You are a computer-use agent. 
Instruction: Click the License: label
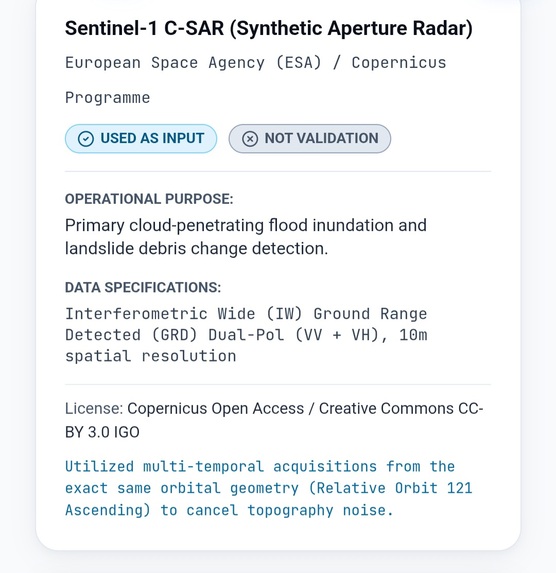(x=94, y=409)
